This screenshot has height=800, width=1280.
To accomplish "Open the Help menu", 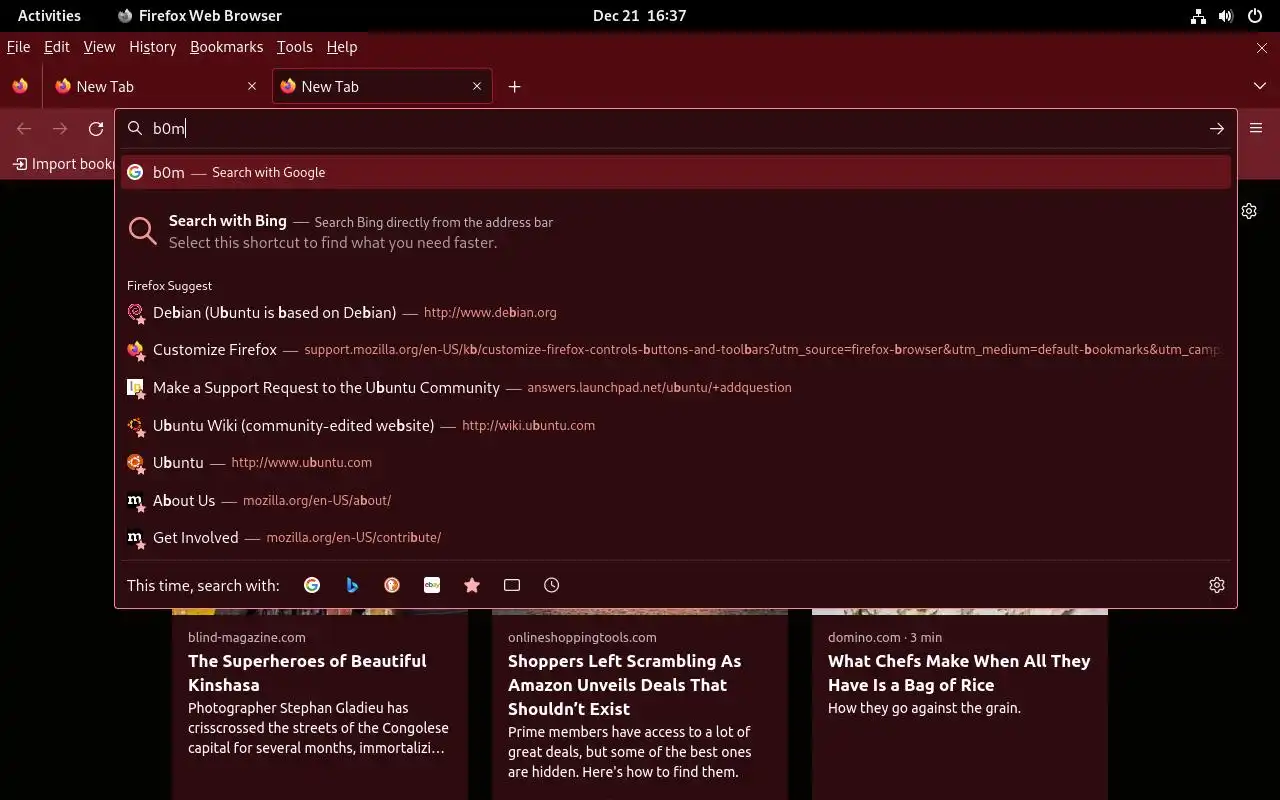I will click(342, 47).
